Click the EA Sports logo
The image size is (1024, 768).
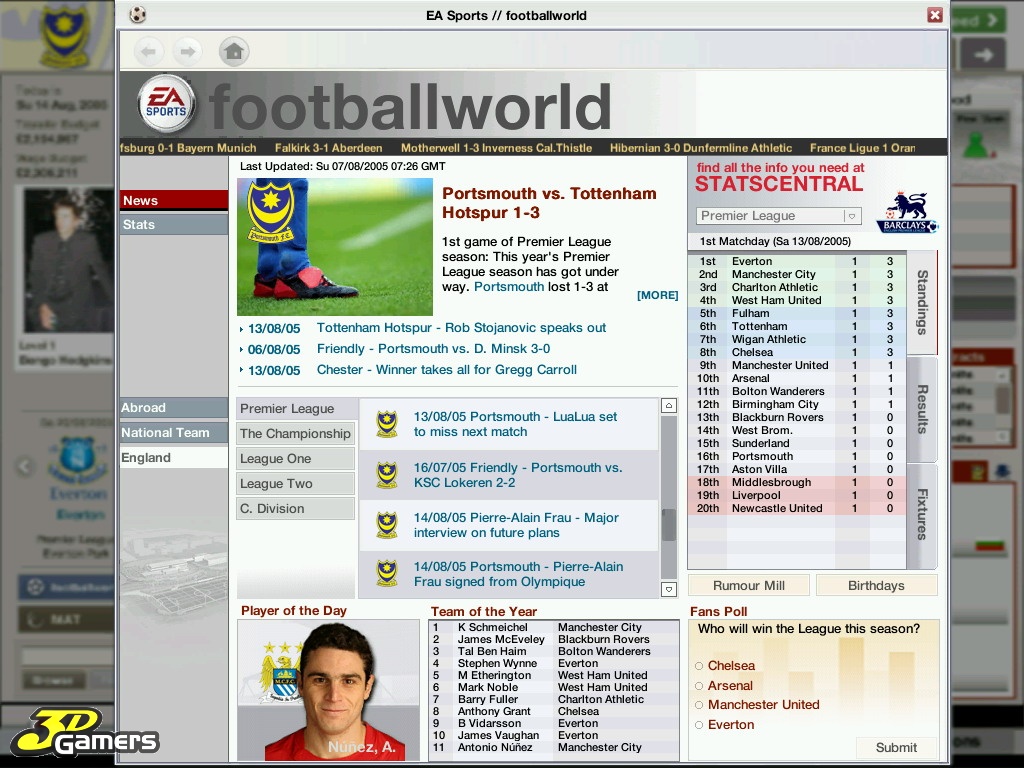click(x=165, y=104)
